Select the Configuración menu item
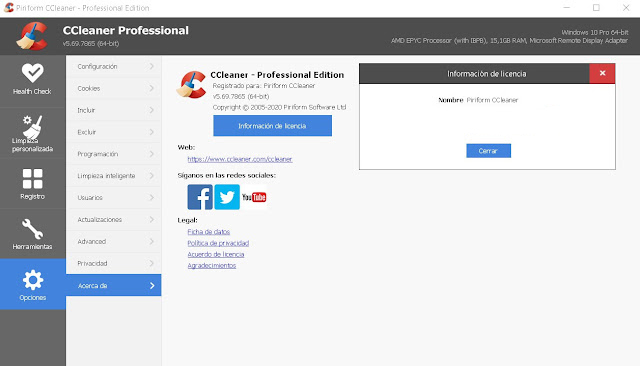640x366 pixels. 113,67
